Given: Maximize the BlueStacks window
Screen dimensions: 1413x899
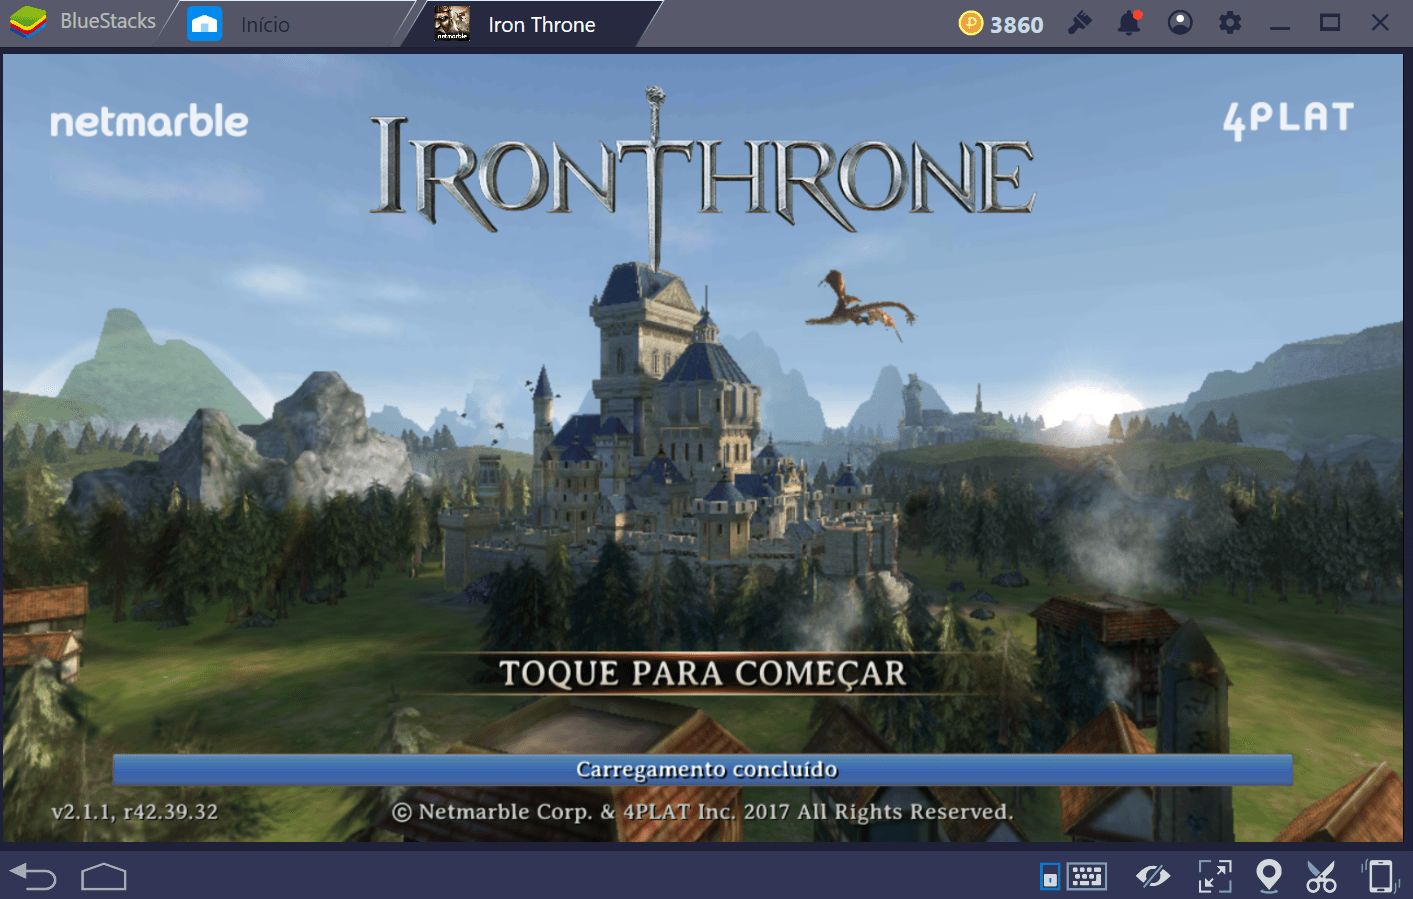Looking at the screenshot, I should pos(1330,23).
